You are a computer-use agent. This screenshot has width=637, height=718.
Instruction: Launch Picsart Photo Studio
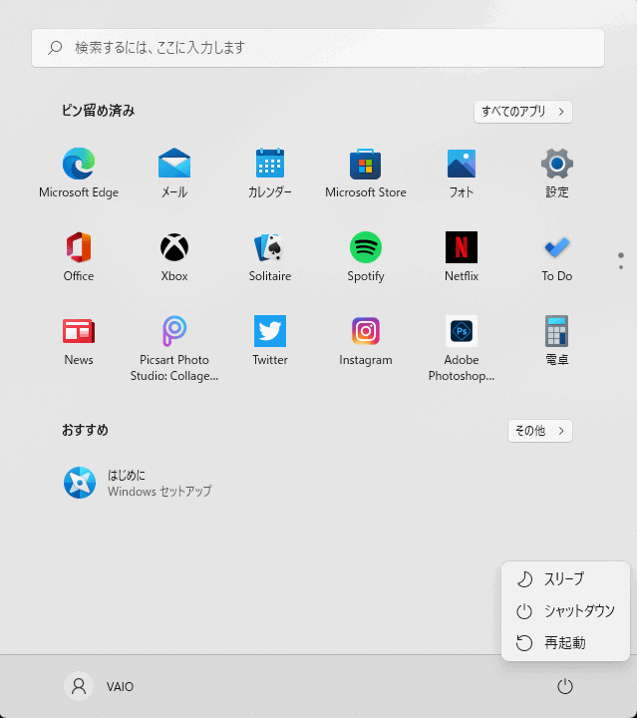pyautogui.click(x=174, y=348)
